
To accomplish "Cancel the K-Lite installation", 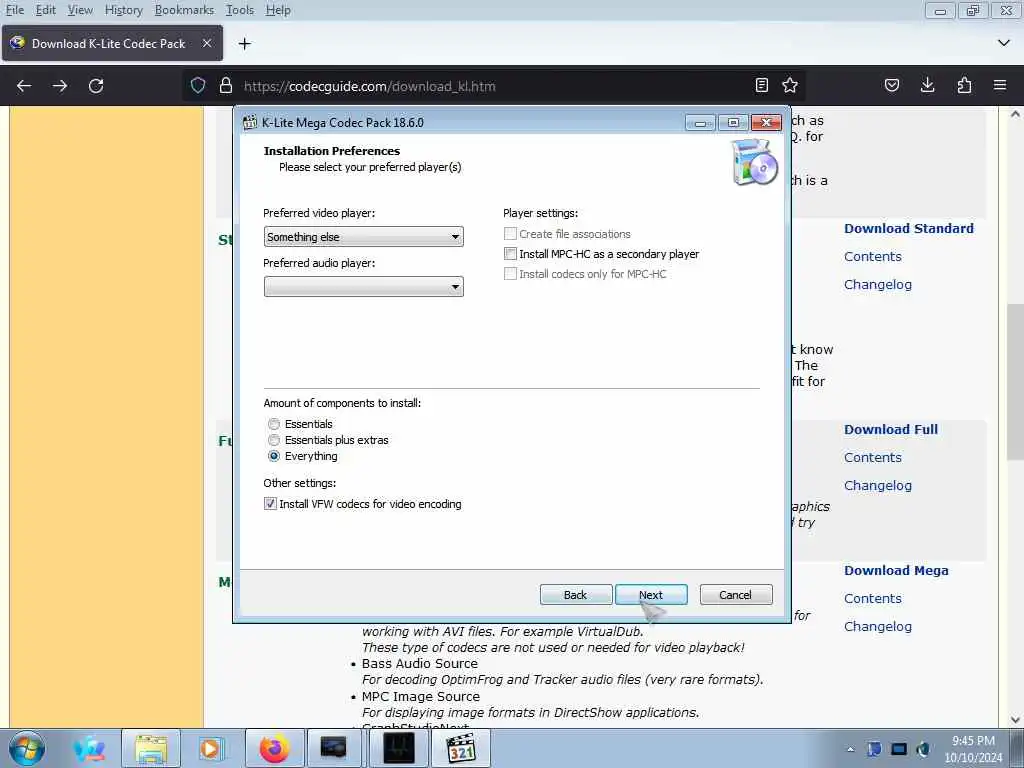I will coord(736,595).
